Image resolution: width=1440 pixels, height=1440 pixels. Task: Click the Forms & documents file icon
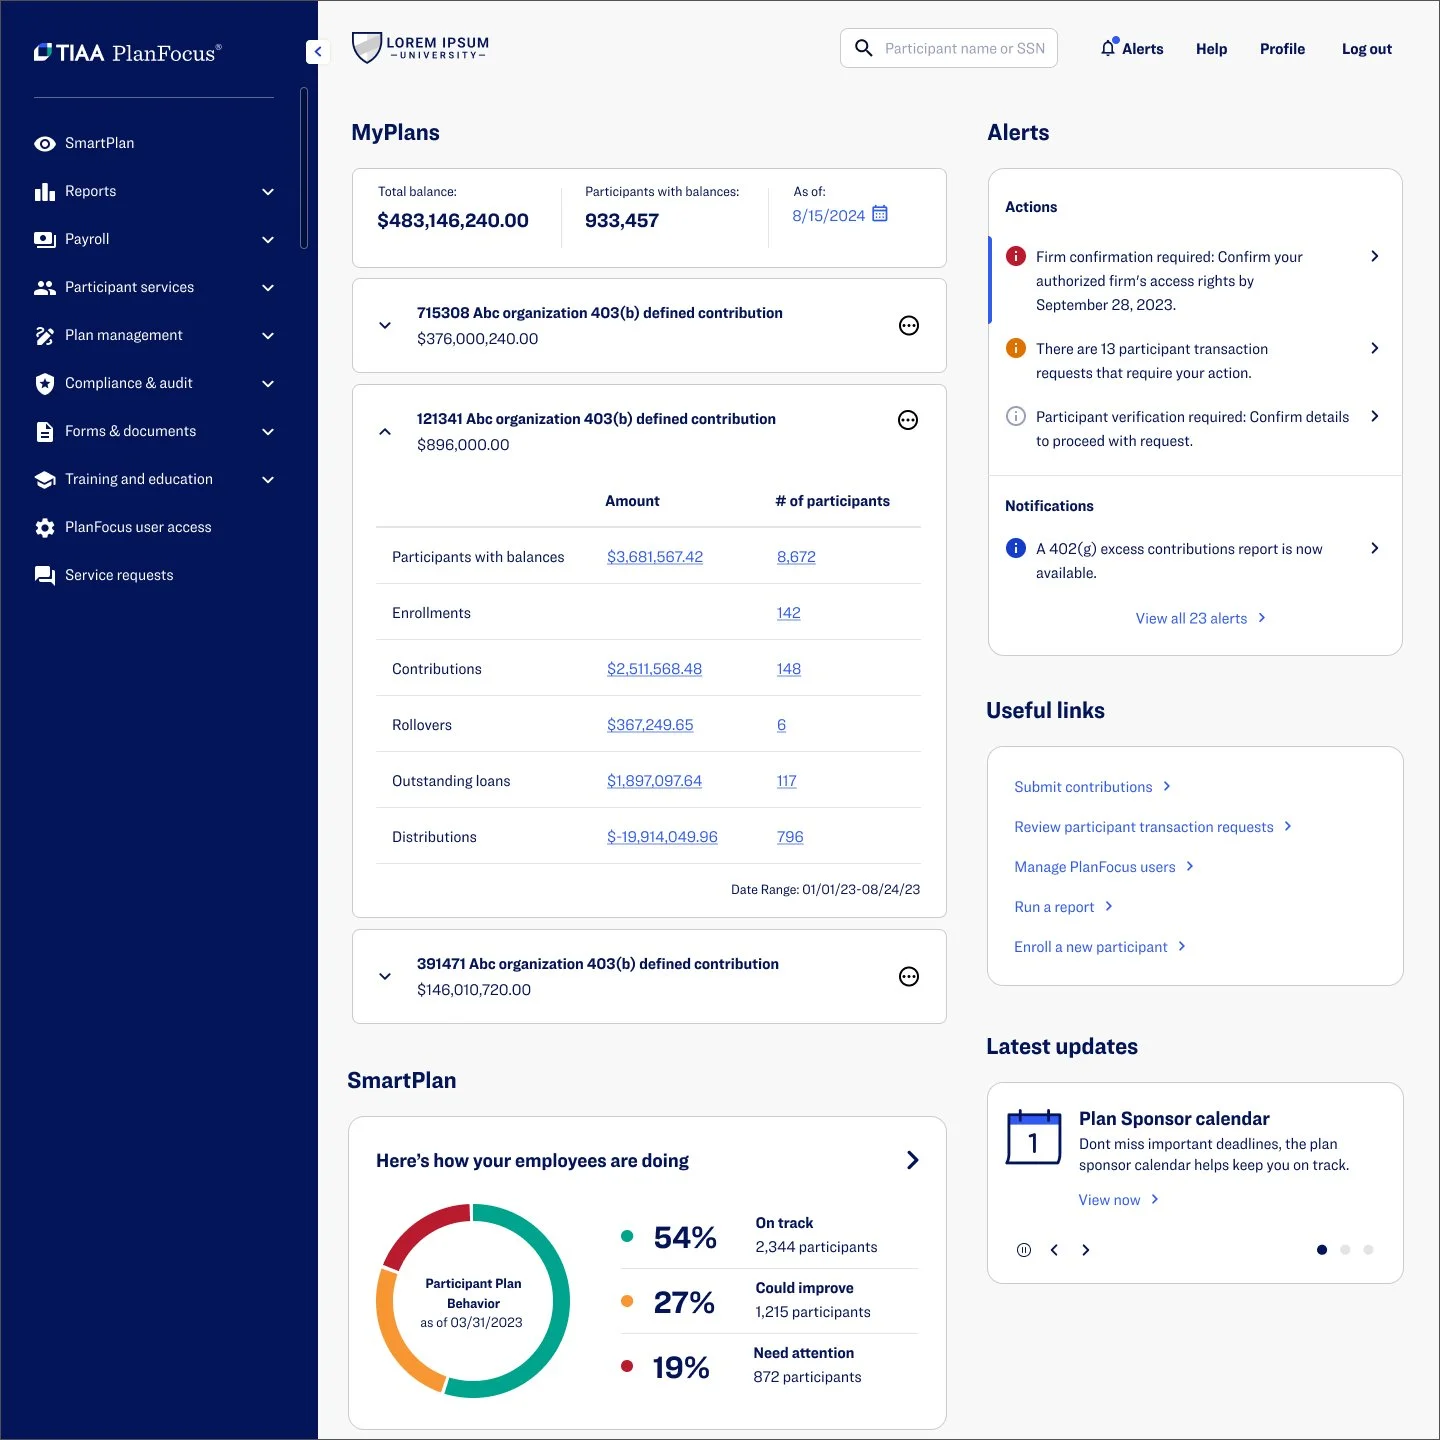pyautogui.click(x=45, y=432)
